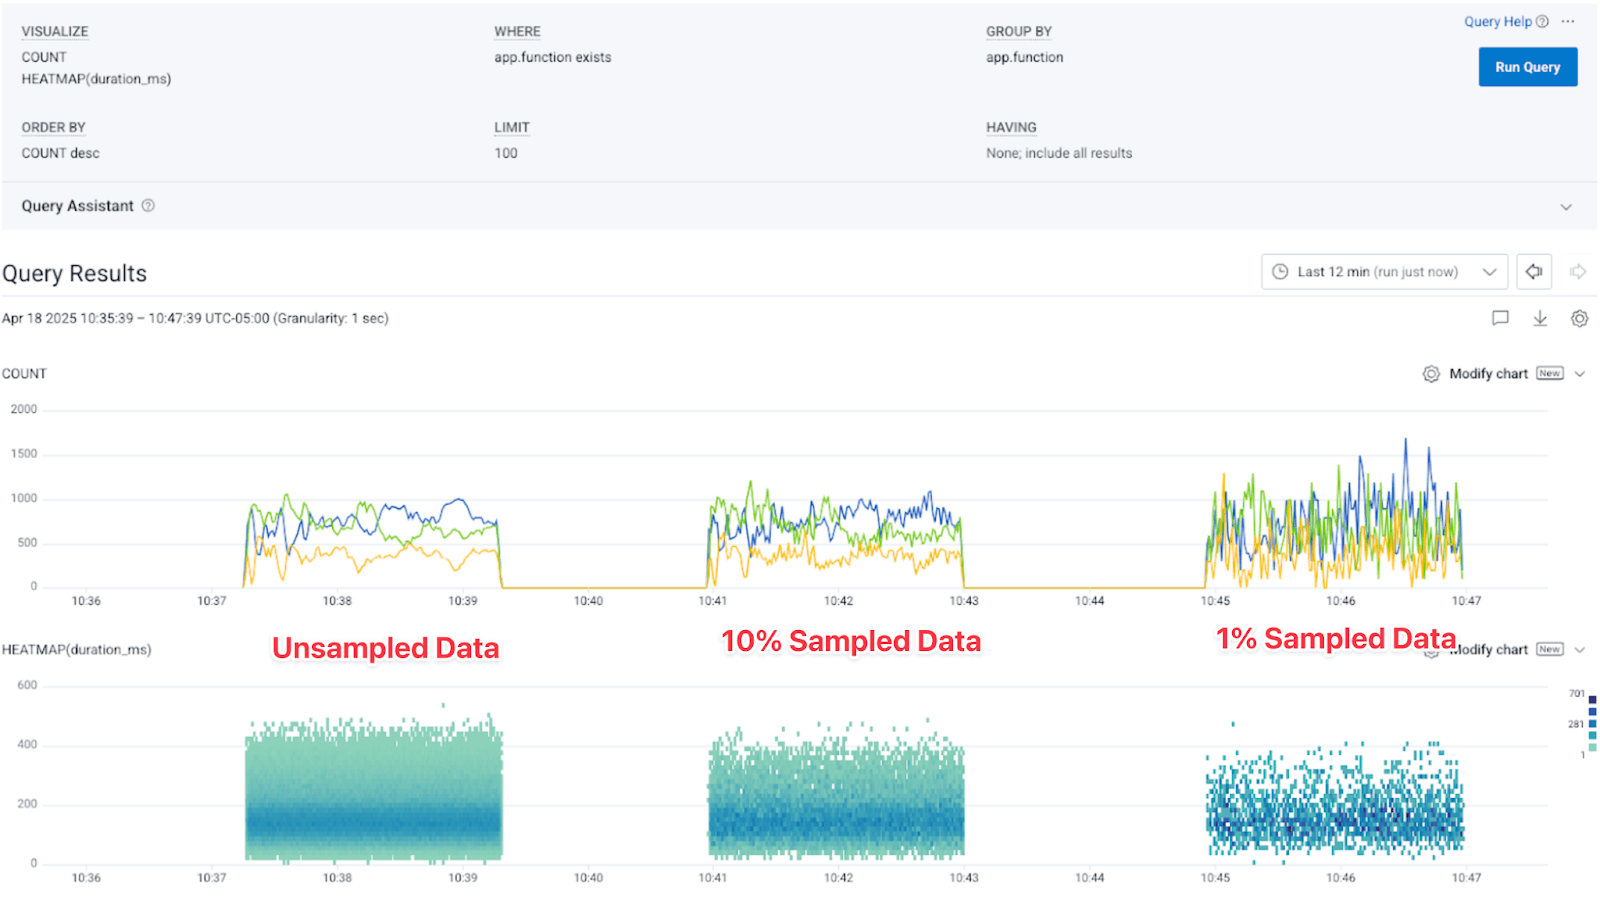The height and width of the screenshot is (909, 1600).
Task: Collapse the Query Assistant panel chevron
Action: [x=1565, y=207]
